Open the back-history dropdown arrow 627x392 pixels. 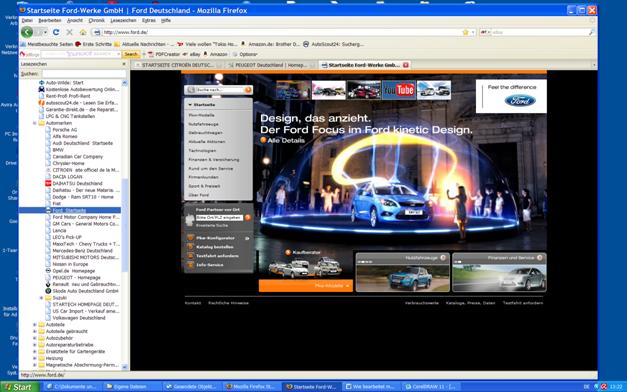45,32
